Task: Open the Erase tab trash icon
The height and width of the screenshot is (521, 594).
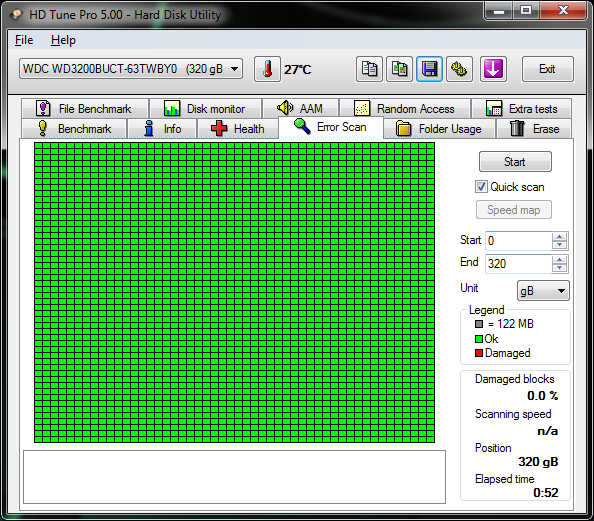Action: (517, 128)
